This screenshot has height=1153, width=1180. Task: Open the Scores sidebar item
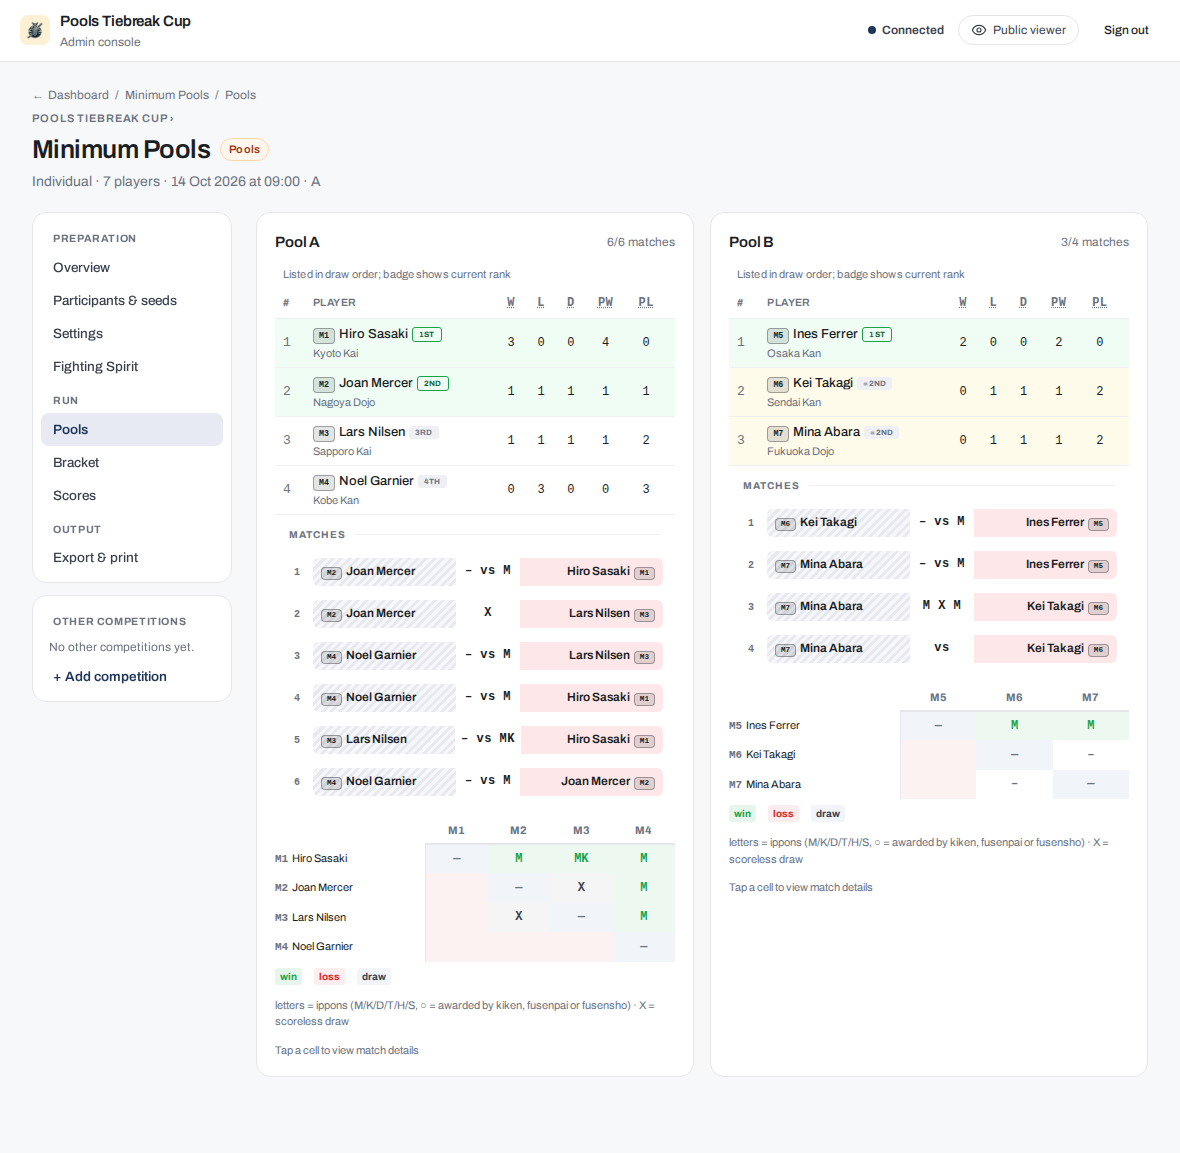[132, 495]
